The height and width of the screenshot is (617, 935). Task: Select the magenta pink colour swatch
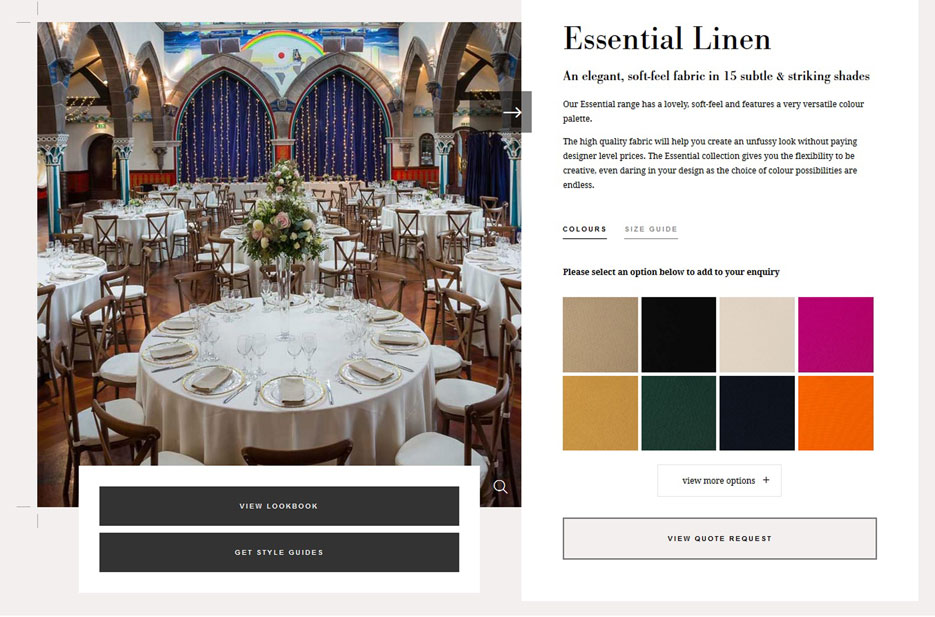tap(836, 334)
